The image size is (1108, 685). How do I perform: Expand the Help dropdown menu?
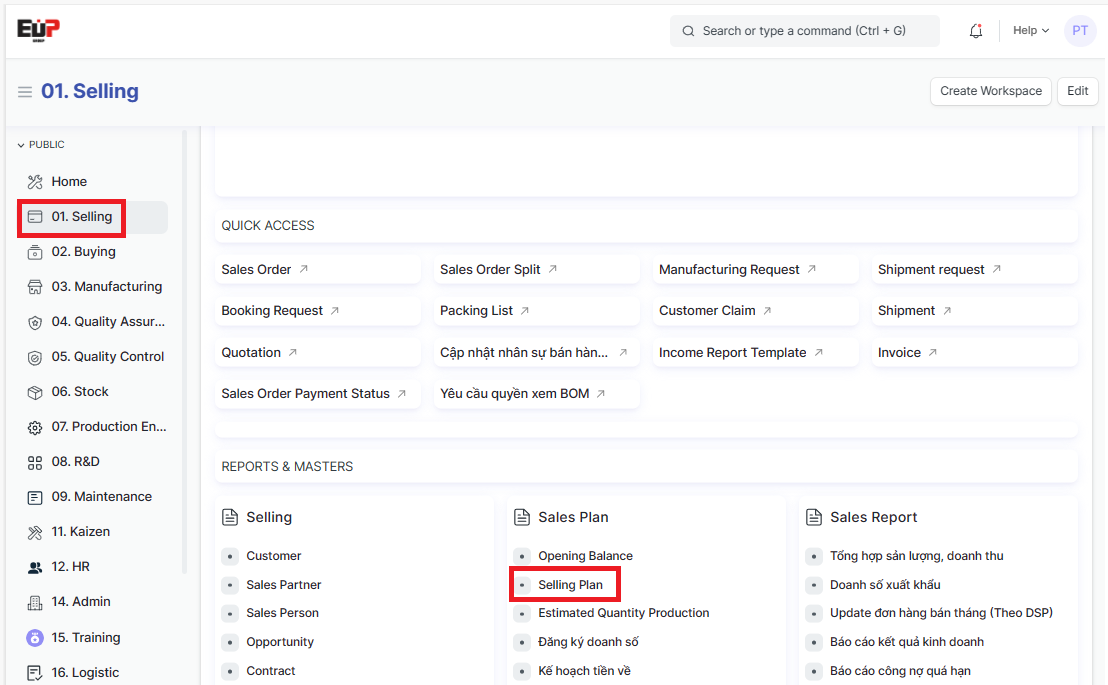[x=1030, y=31]
